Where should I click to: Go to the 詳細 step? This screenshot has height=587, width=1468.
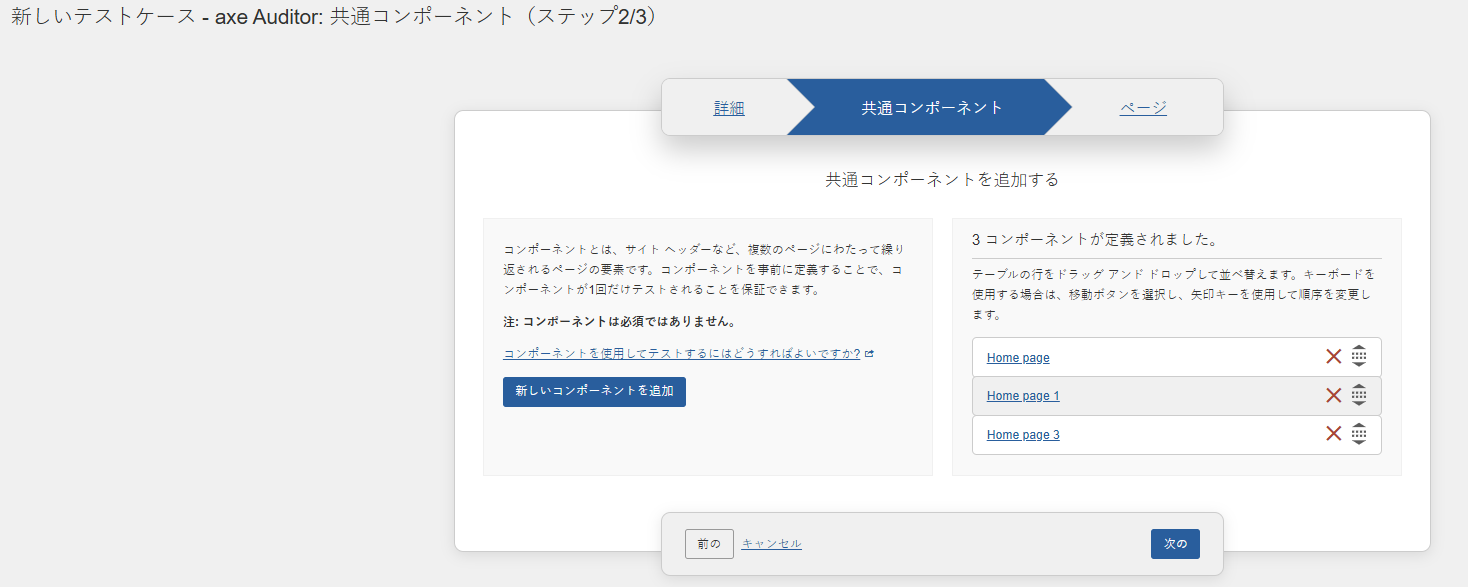[x=729, y=108]
